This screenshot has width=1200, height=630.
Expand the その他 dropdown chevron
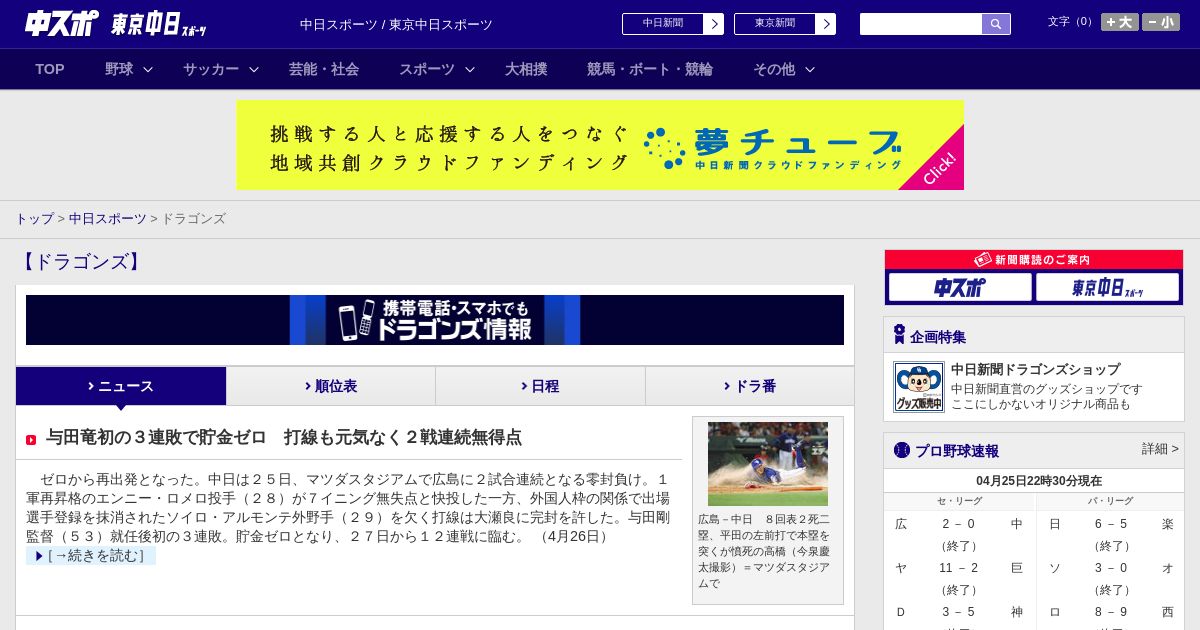point(810,69)
